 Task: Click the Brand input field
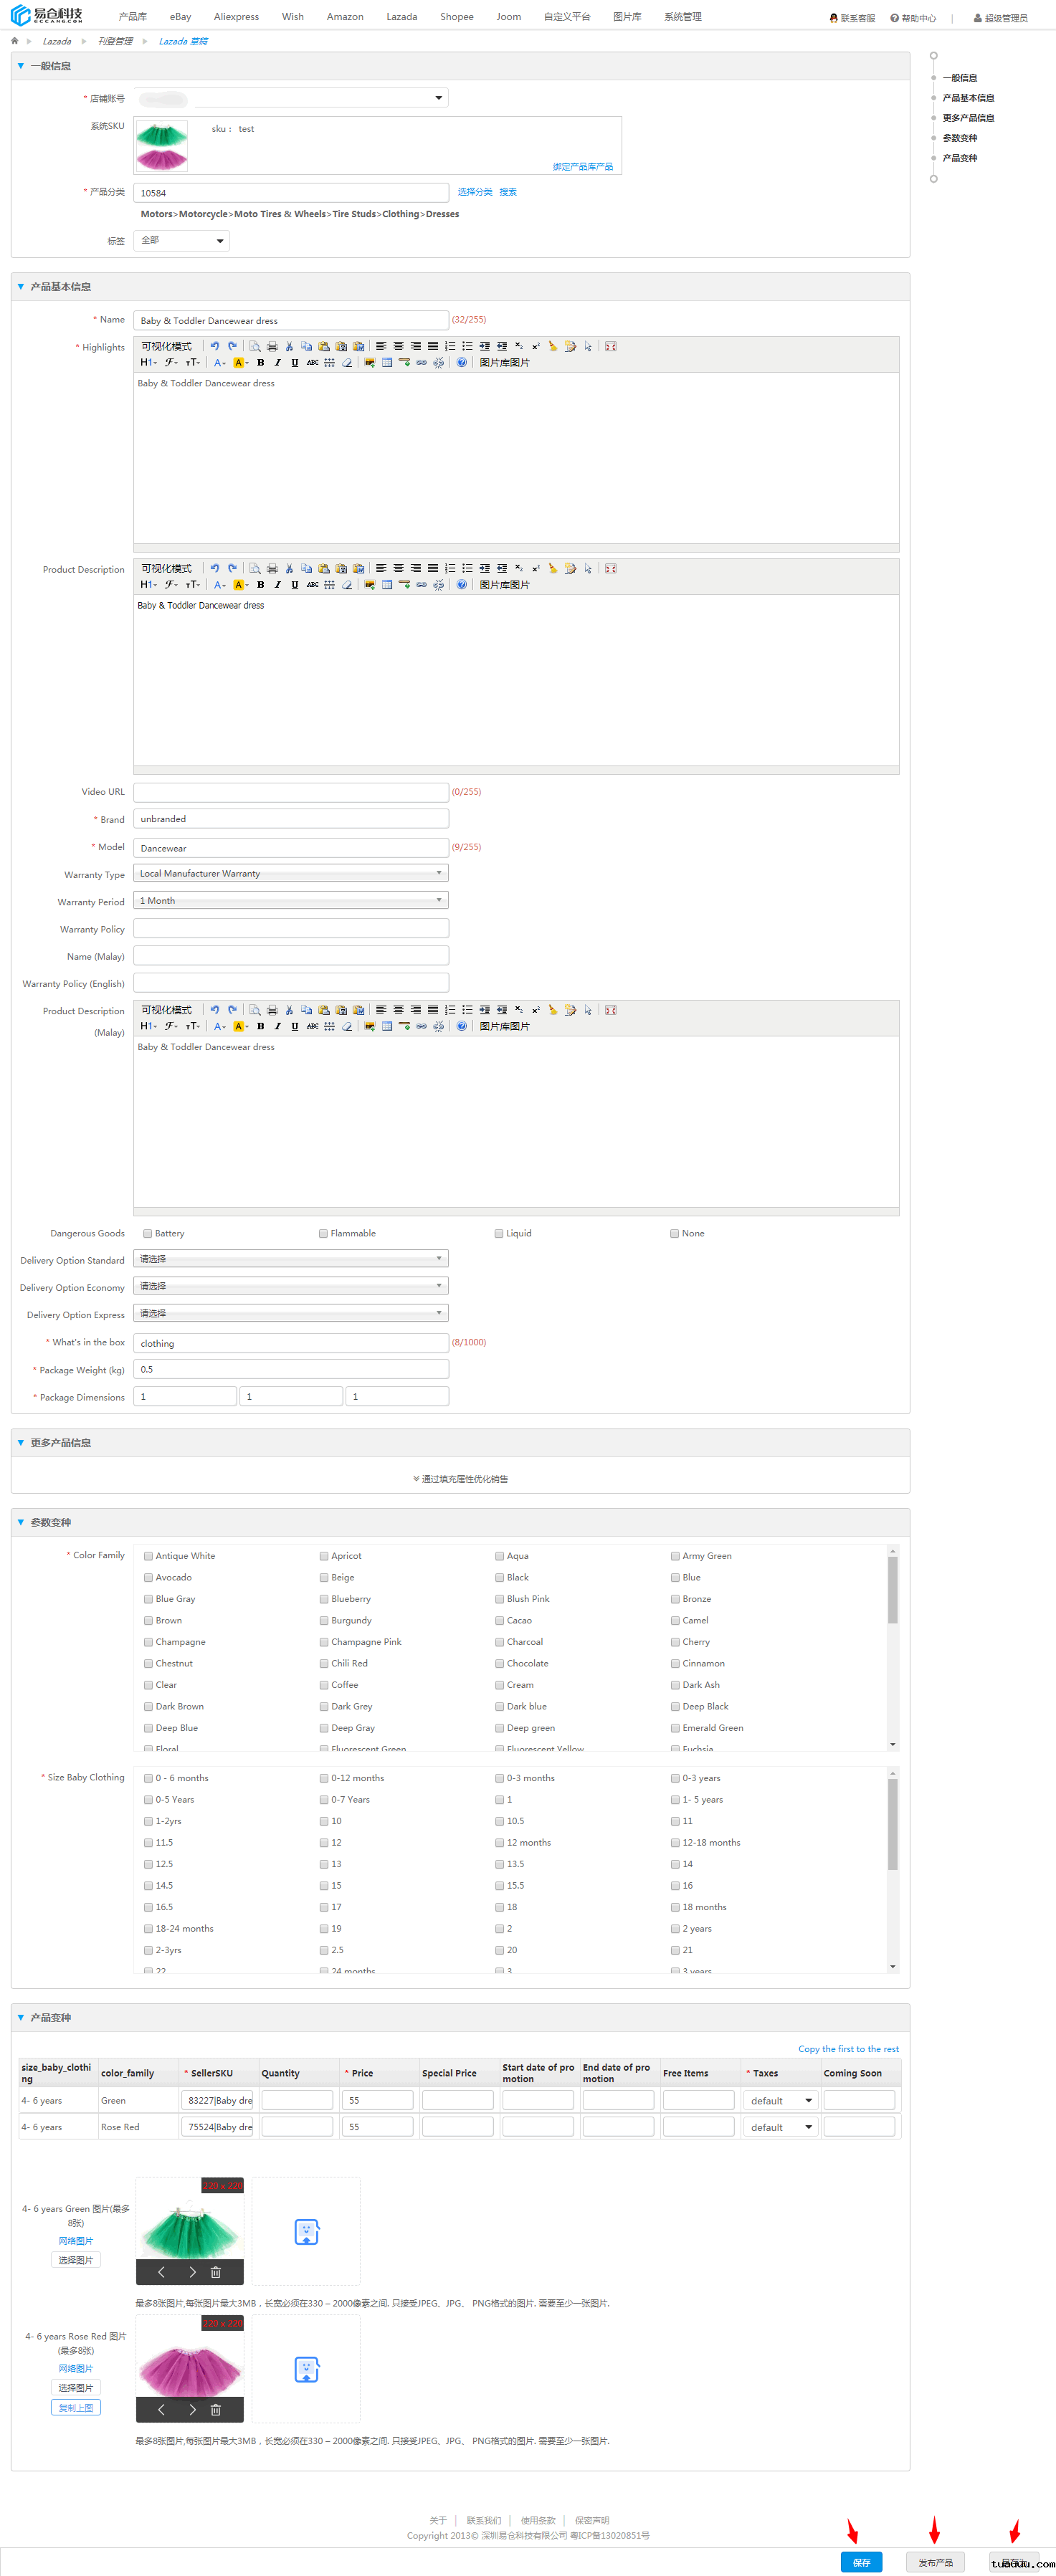[x=290, y=819]
